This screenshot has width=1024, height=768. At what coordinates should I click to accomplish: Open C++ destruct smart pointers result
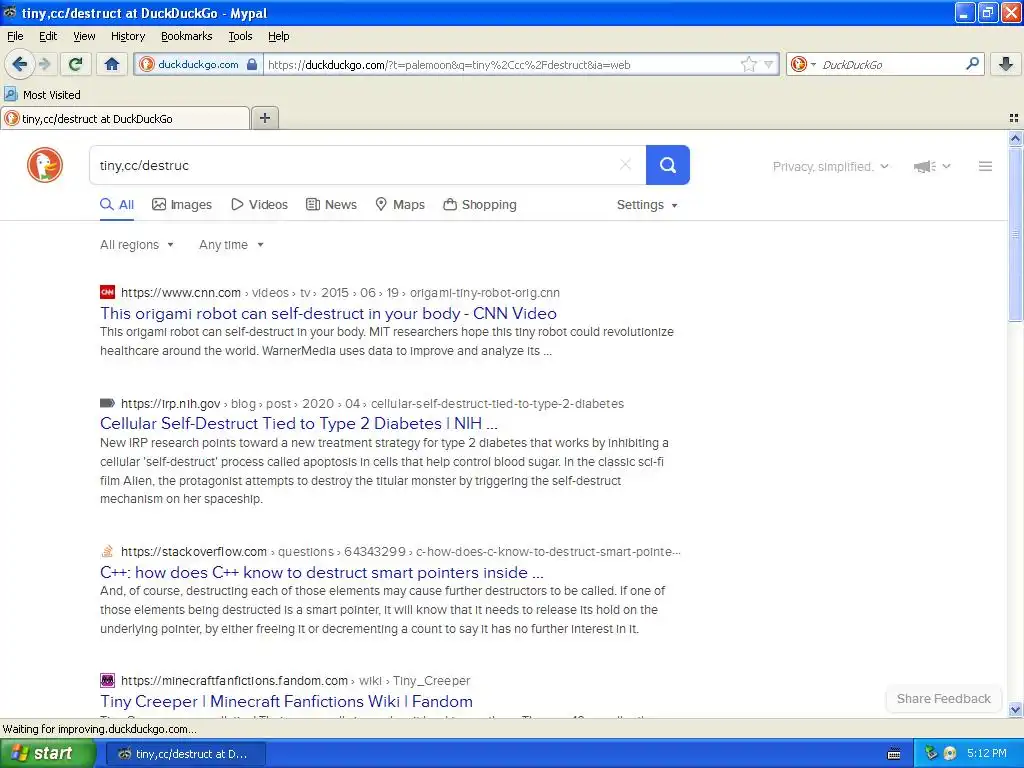pyautogui.click(x=321, y=572)
